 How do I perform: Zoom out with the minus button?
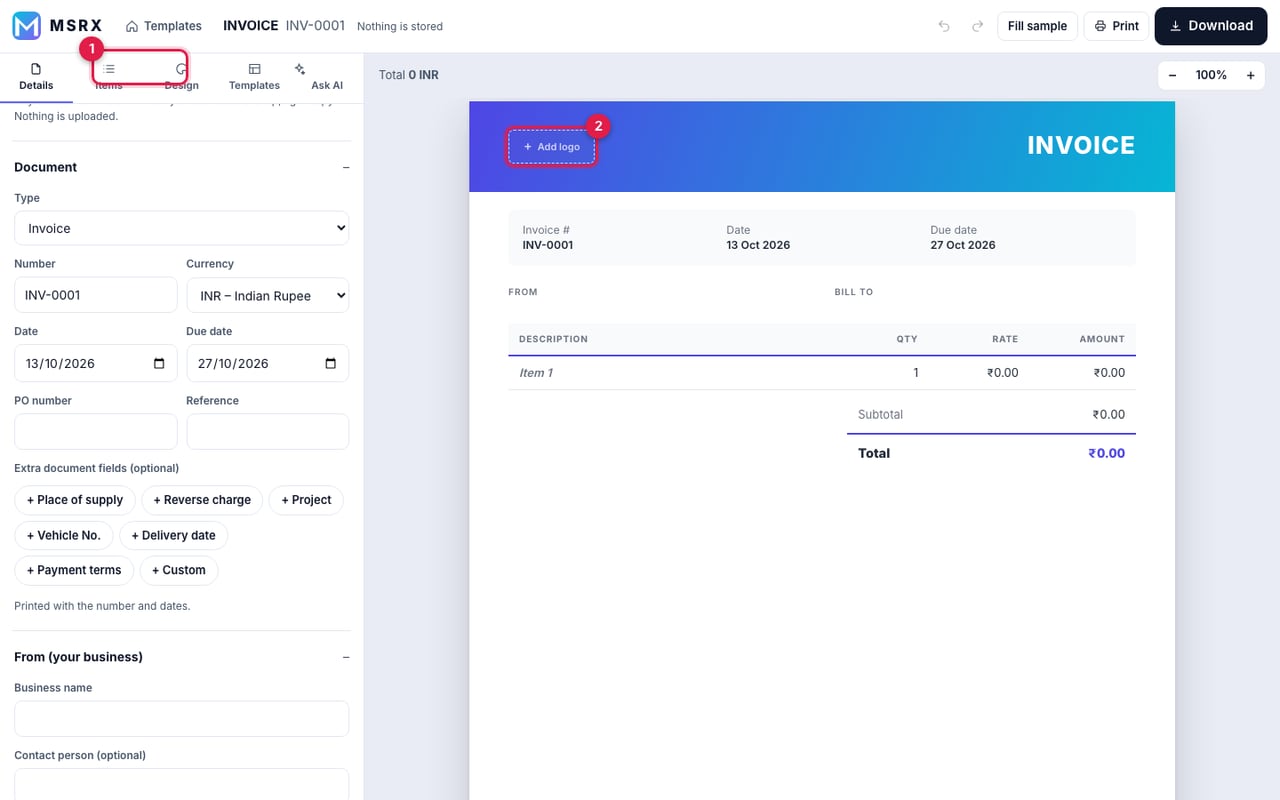point(1173,75)
